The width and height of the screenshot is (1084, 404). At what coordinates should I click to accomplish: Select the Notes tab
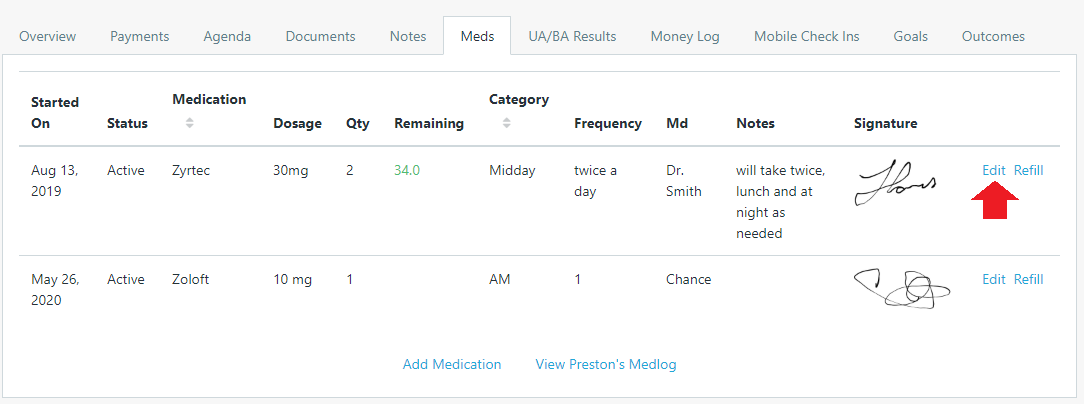408,36
